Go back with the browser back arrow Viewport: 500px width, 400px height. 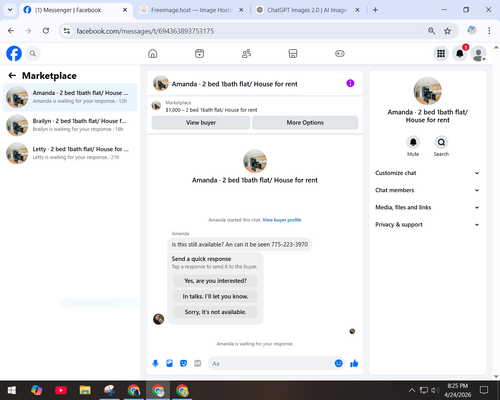pyautogui.click(x=11, y=31)
